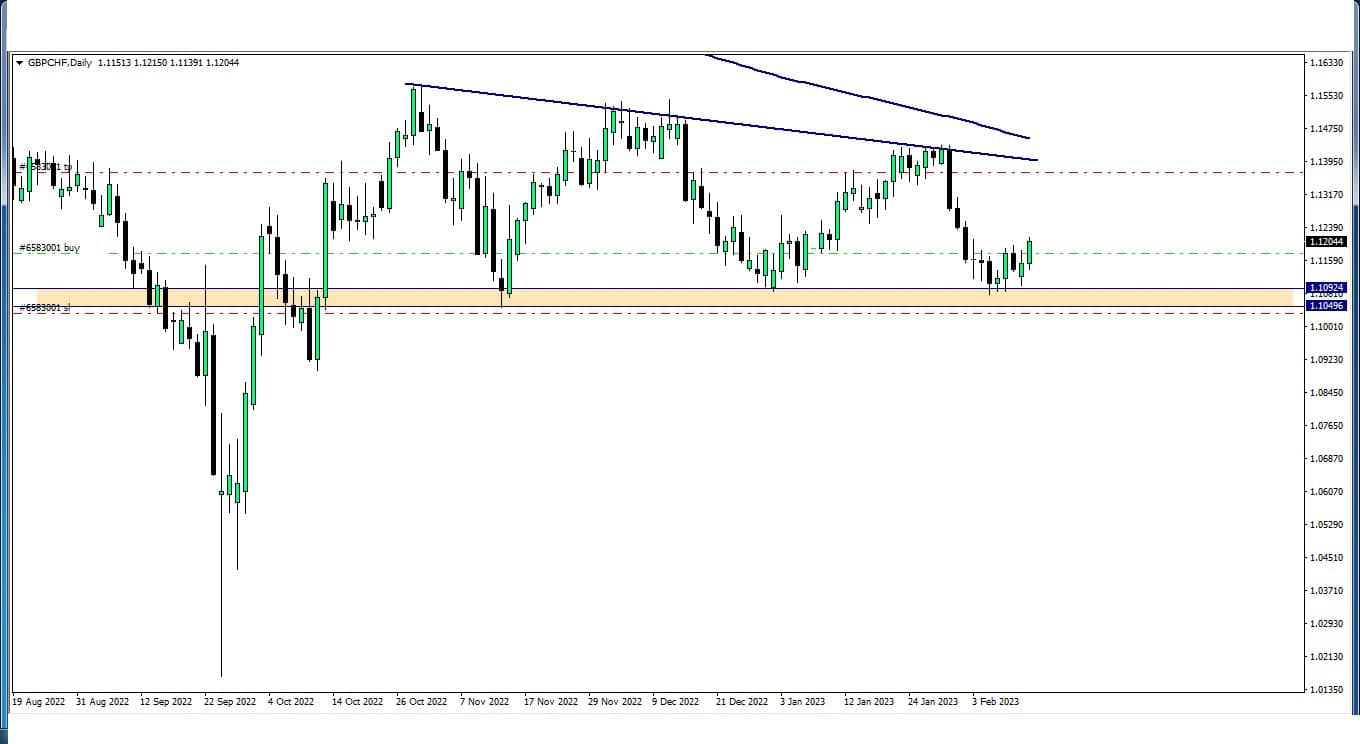Click the 22 Sep 2022 date label
This screenshot has width=1360, height=744.
point(230,702)
